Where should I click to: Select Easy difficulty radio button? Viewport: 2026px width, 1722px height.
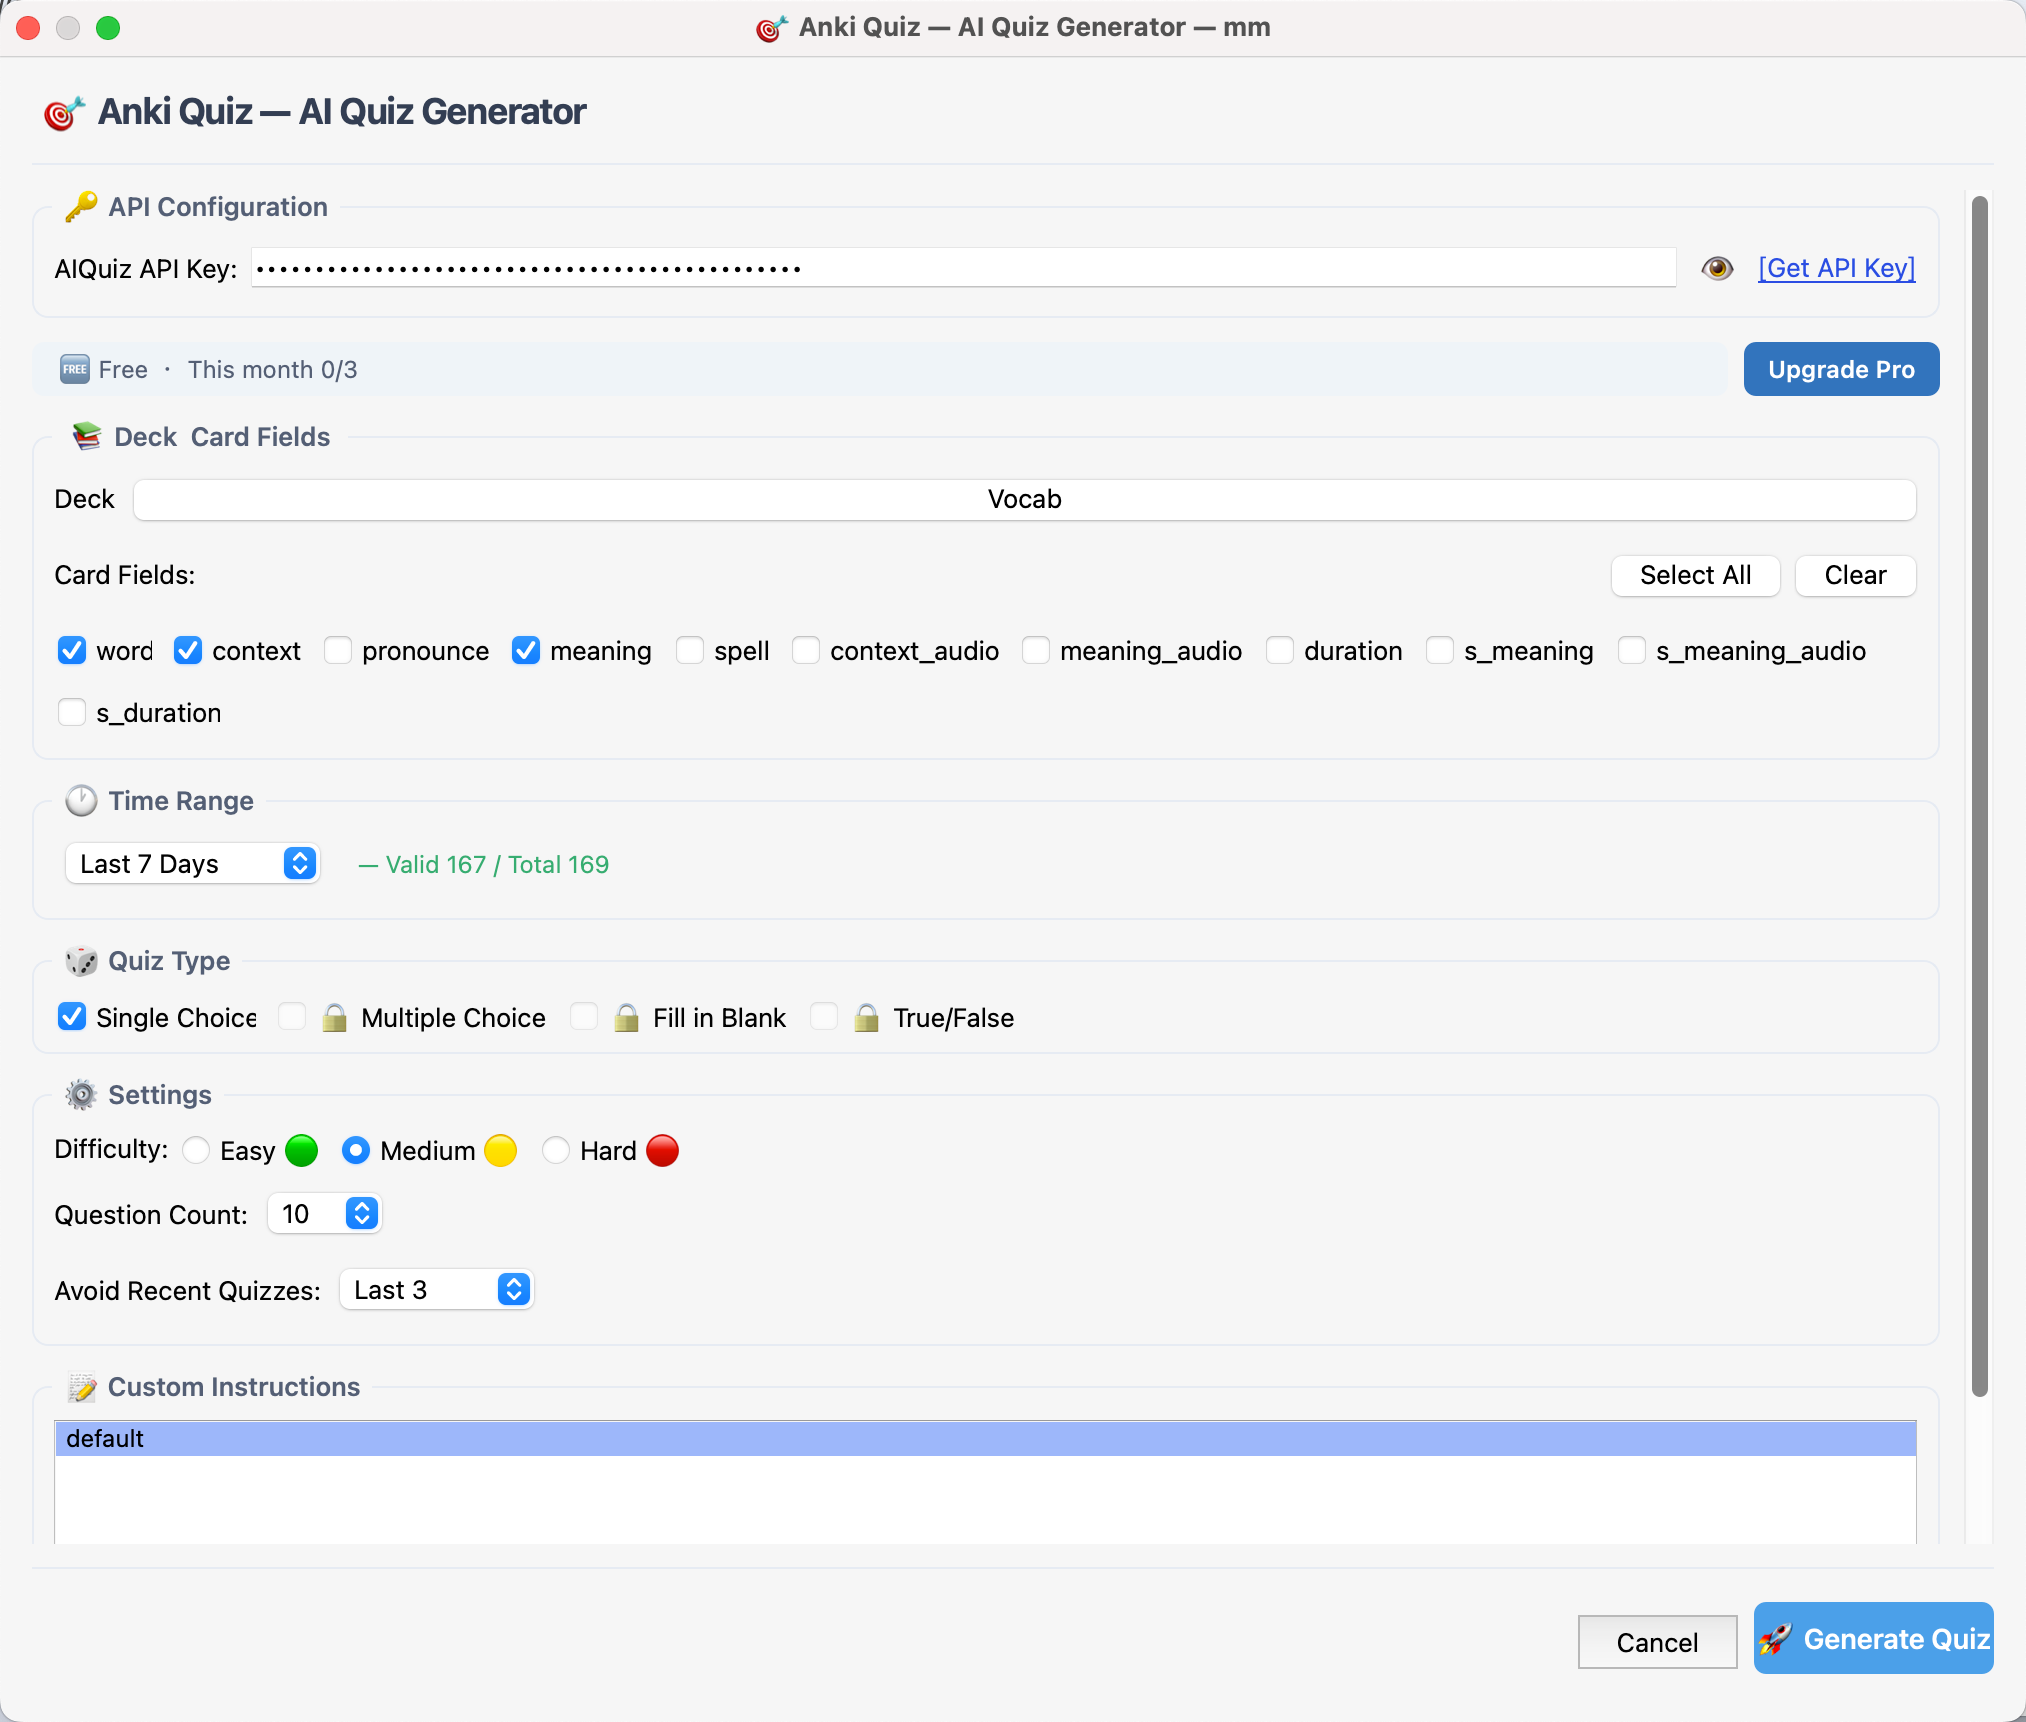tap(196, 1151)
